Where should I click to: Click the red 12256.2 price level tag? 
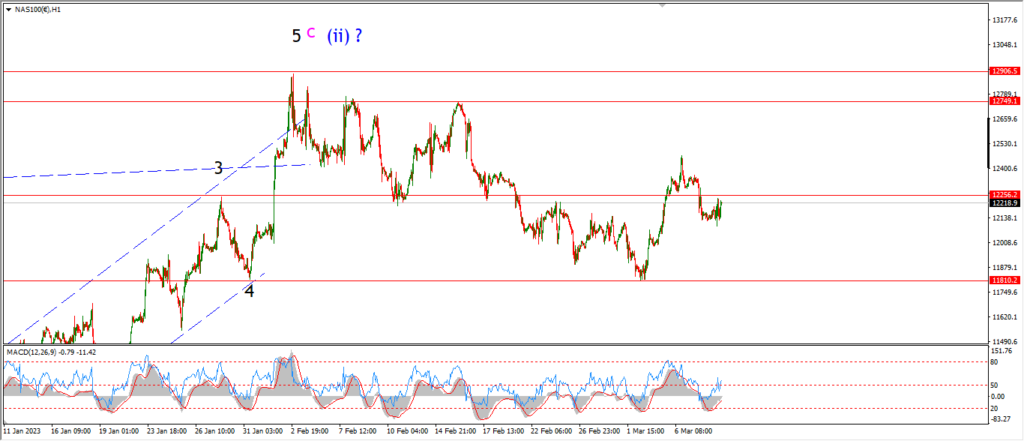coord(1003,195)
